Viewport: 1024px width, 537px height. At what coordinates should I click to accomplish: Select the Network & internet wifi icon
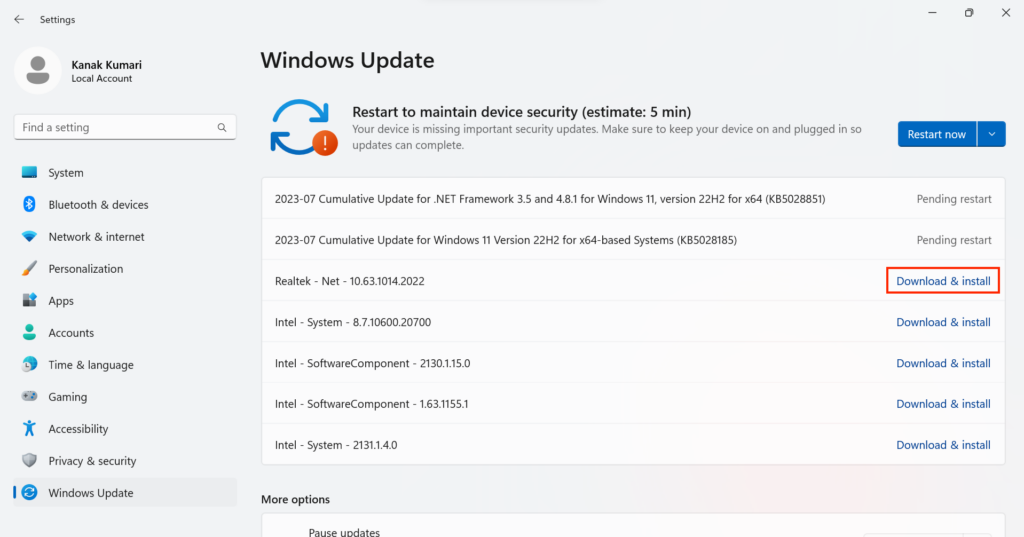(29, 237)
